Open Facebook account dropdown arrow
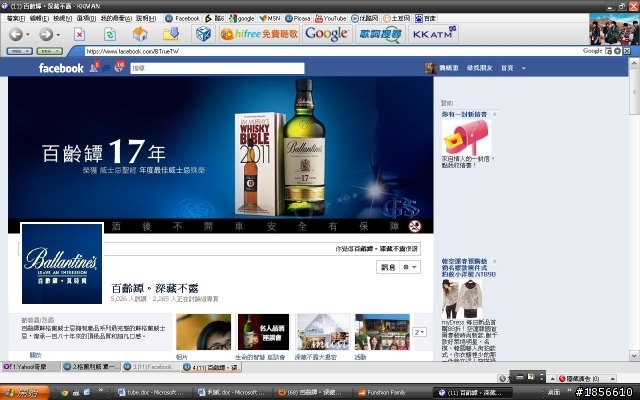 [524, 69]
